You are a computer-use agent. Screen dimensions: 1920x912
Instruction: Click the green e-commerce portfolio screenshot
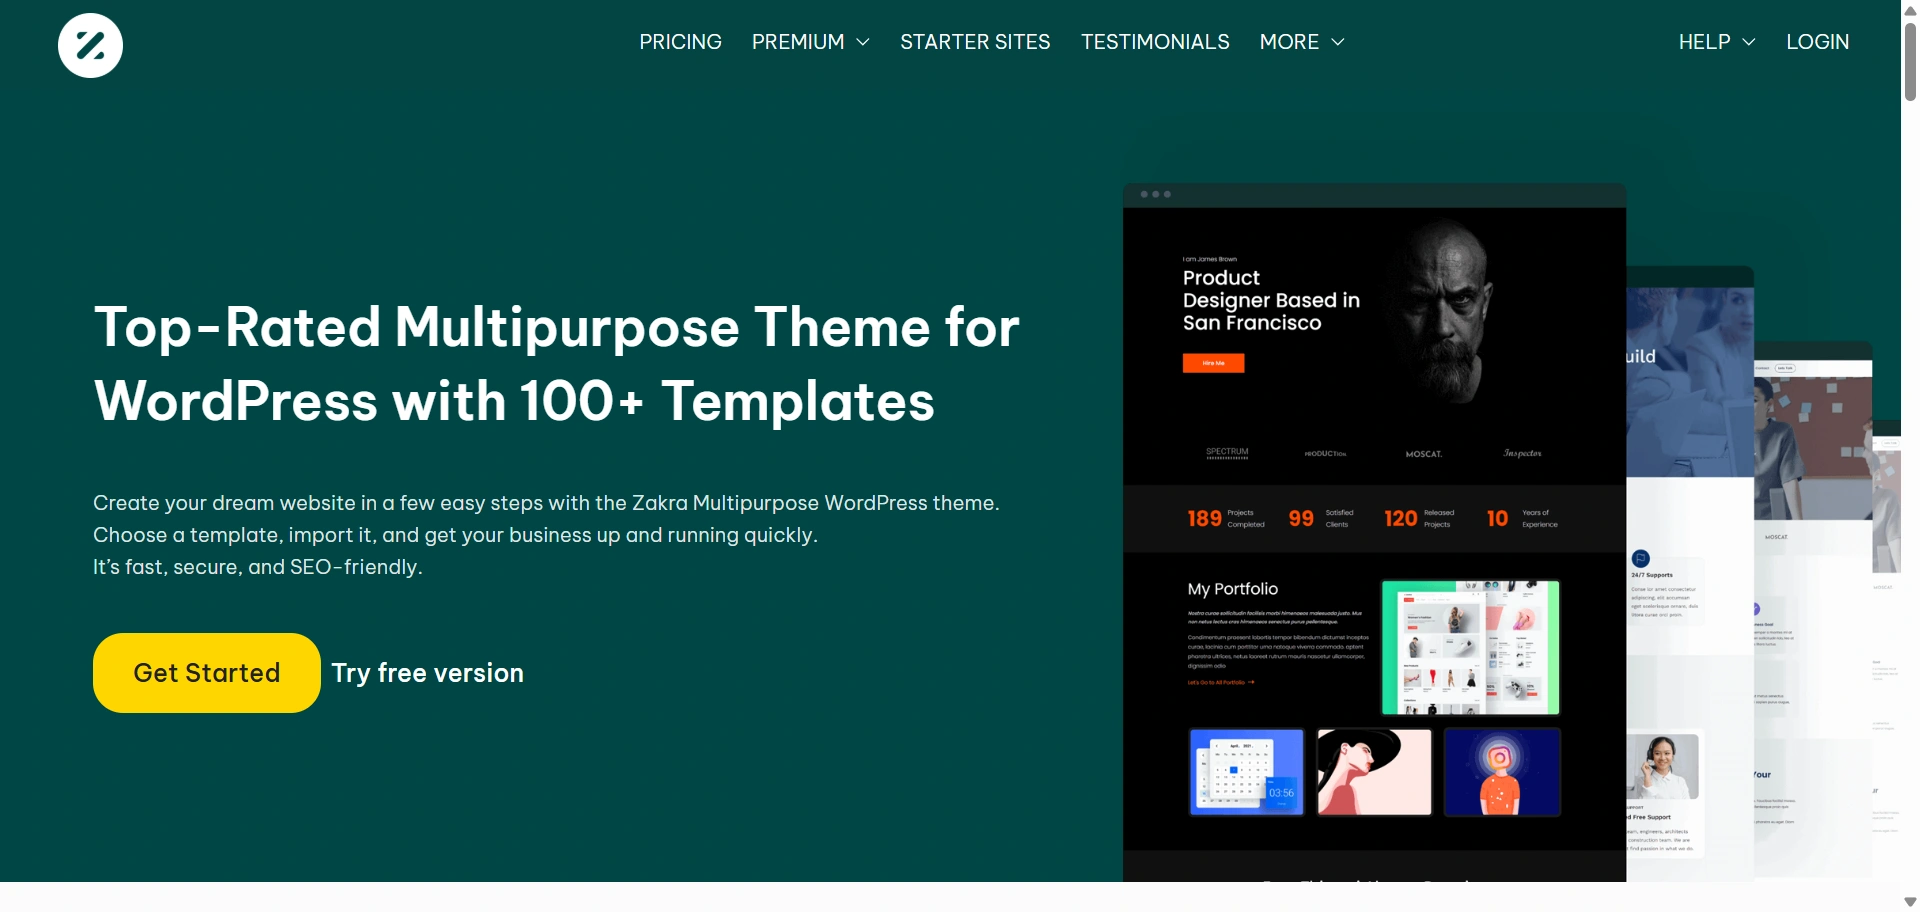pos(1470,647)
